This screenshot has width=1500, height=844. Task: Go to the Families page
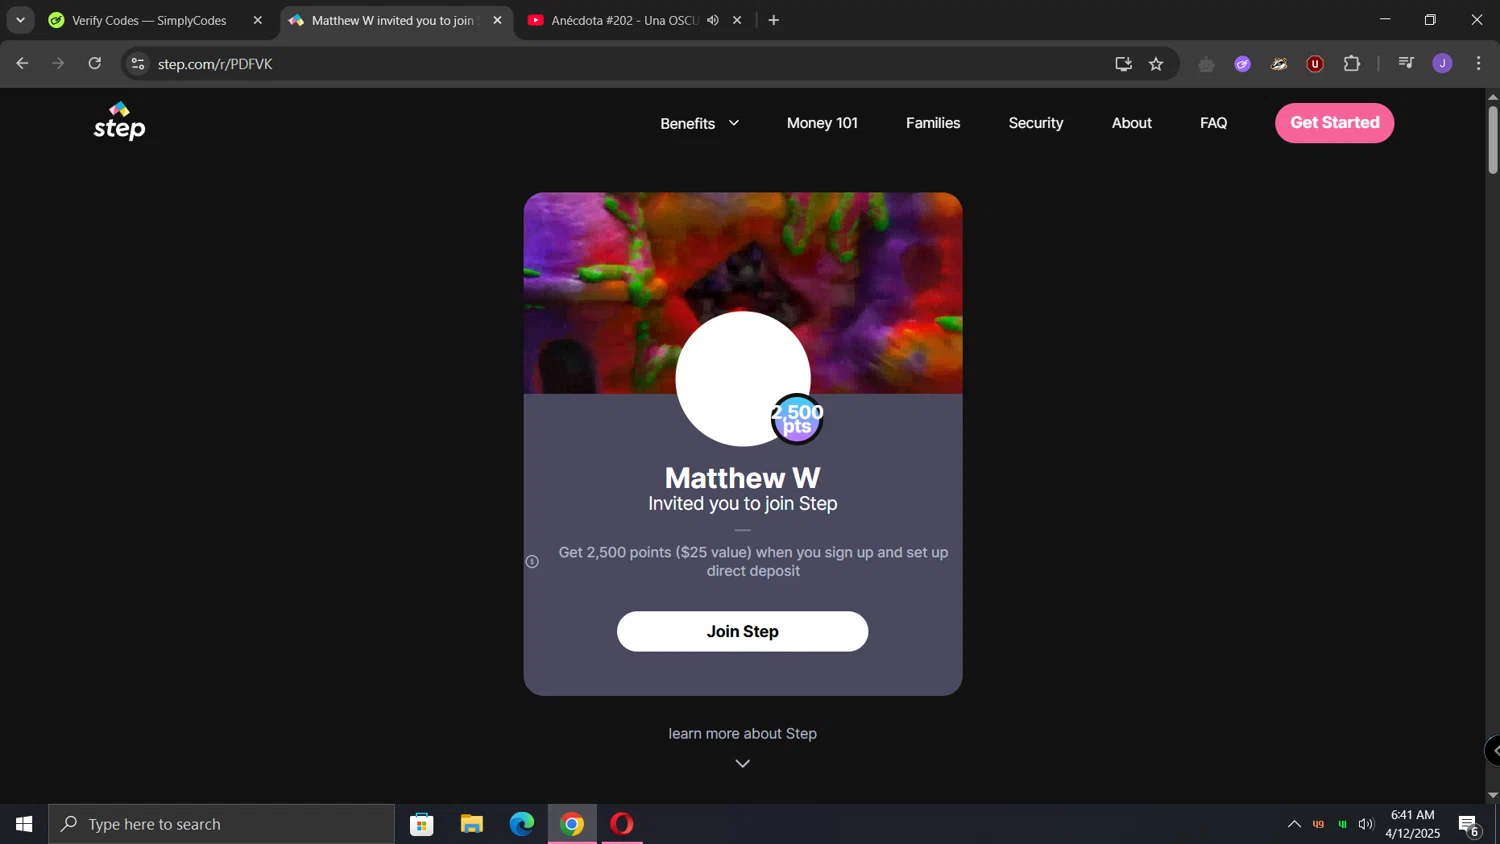point(933,123)
